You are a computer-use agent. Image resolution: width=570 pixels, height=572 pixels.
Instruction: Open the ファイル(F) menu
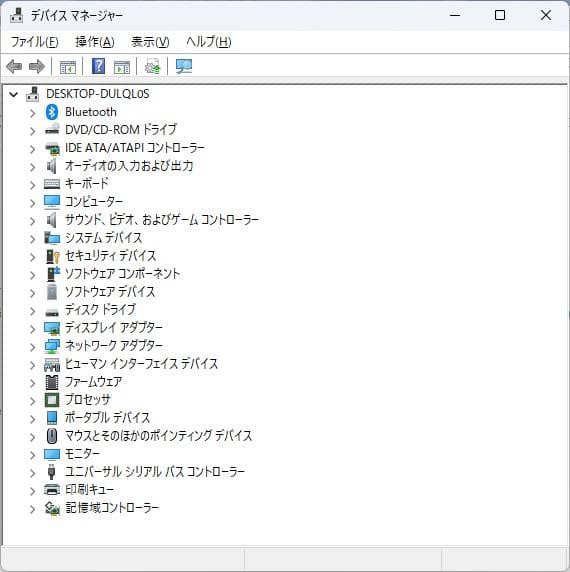coord(35,42)
